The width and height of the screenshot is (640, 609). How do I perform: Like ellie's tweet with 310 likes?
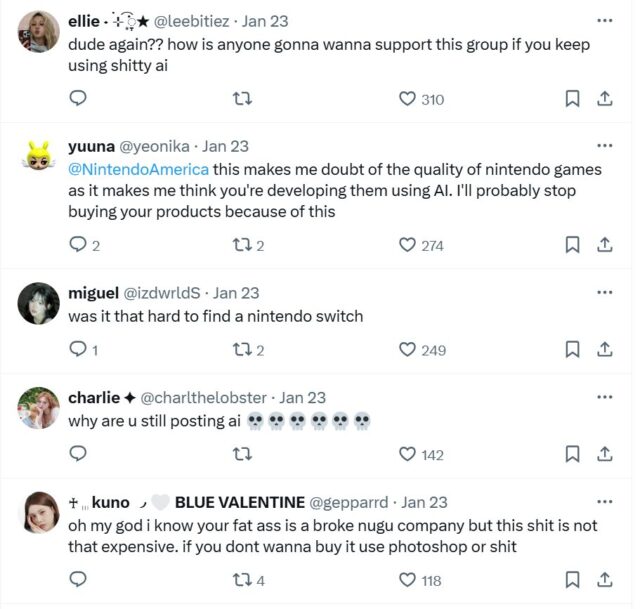point(408,99)
